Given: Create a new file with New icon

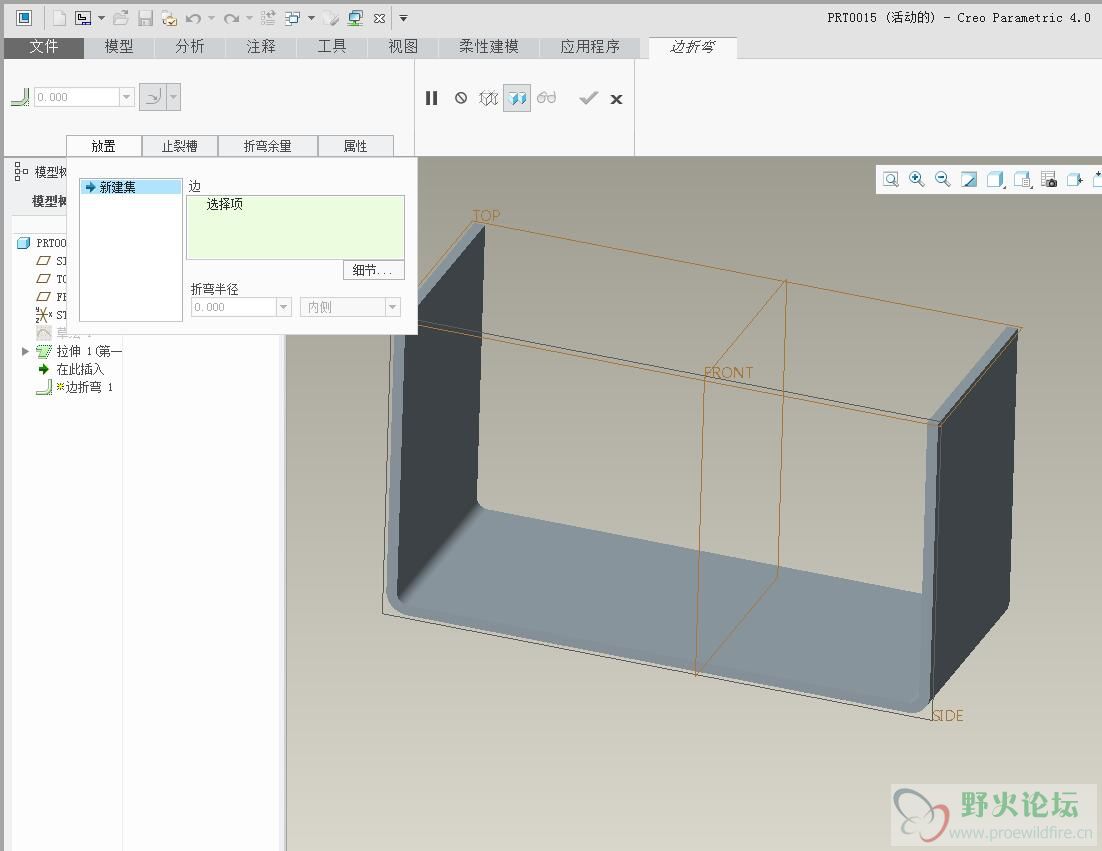Looking at the screenshot, I should point(59,18).
